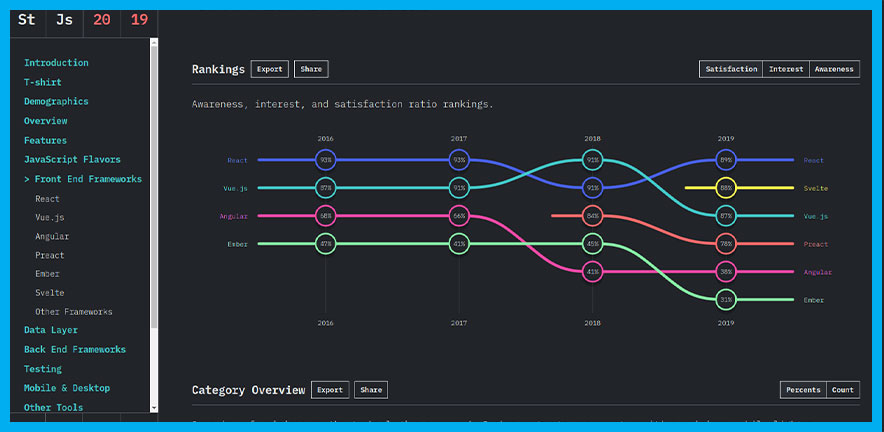
Task: Click the Svelte label right of chart
Action: 816,188
